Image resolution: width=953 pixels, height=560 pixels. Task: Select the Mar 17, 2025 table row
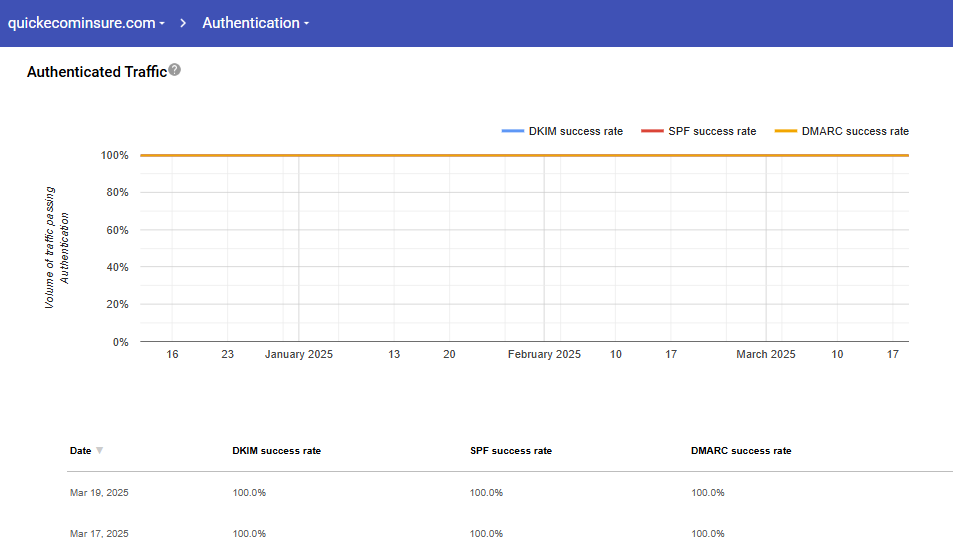(x=99, y=533)
